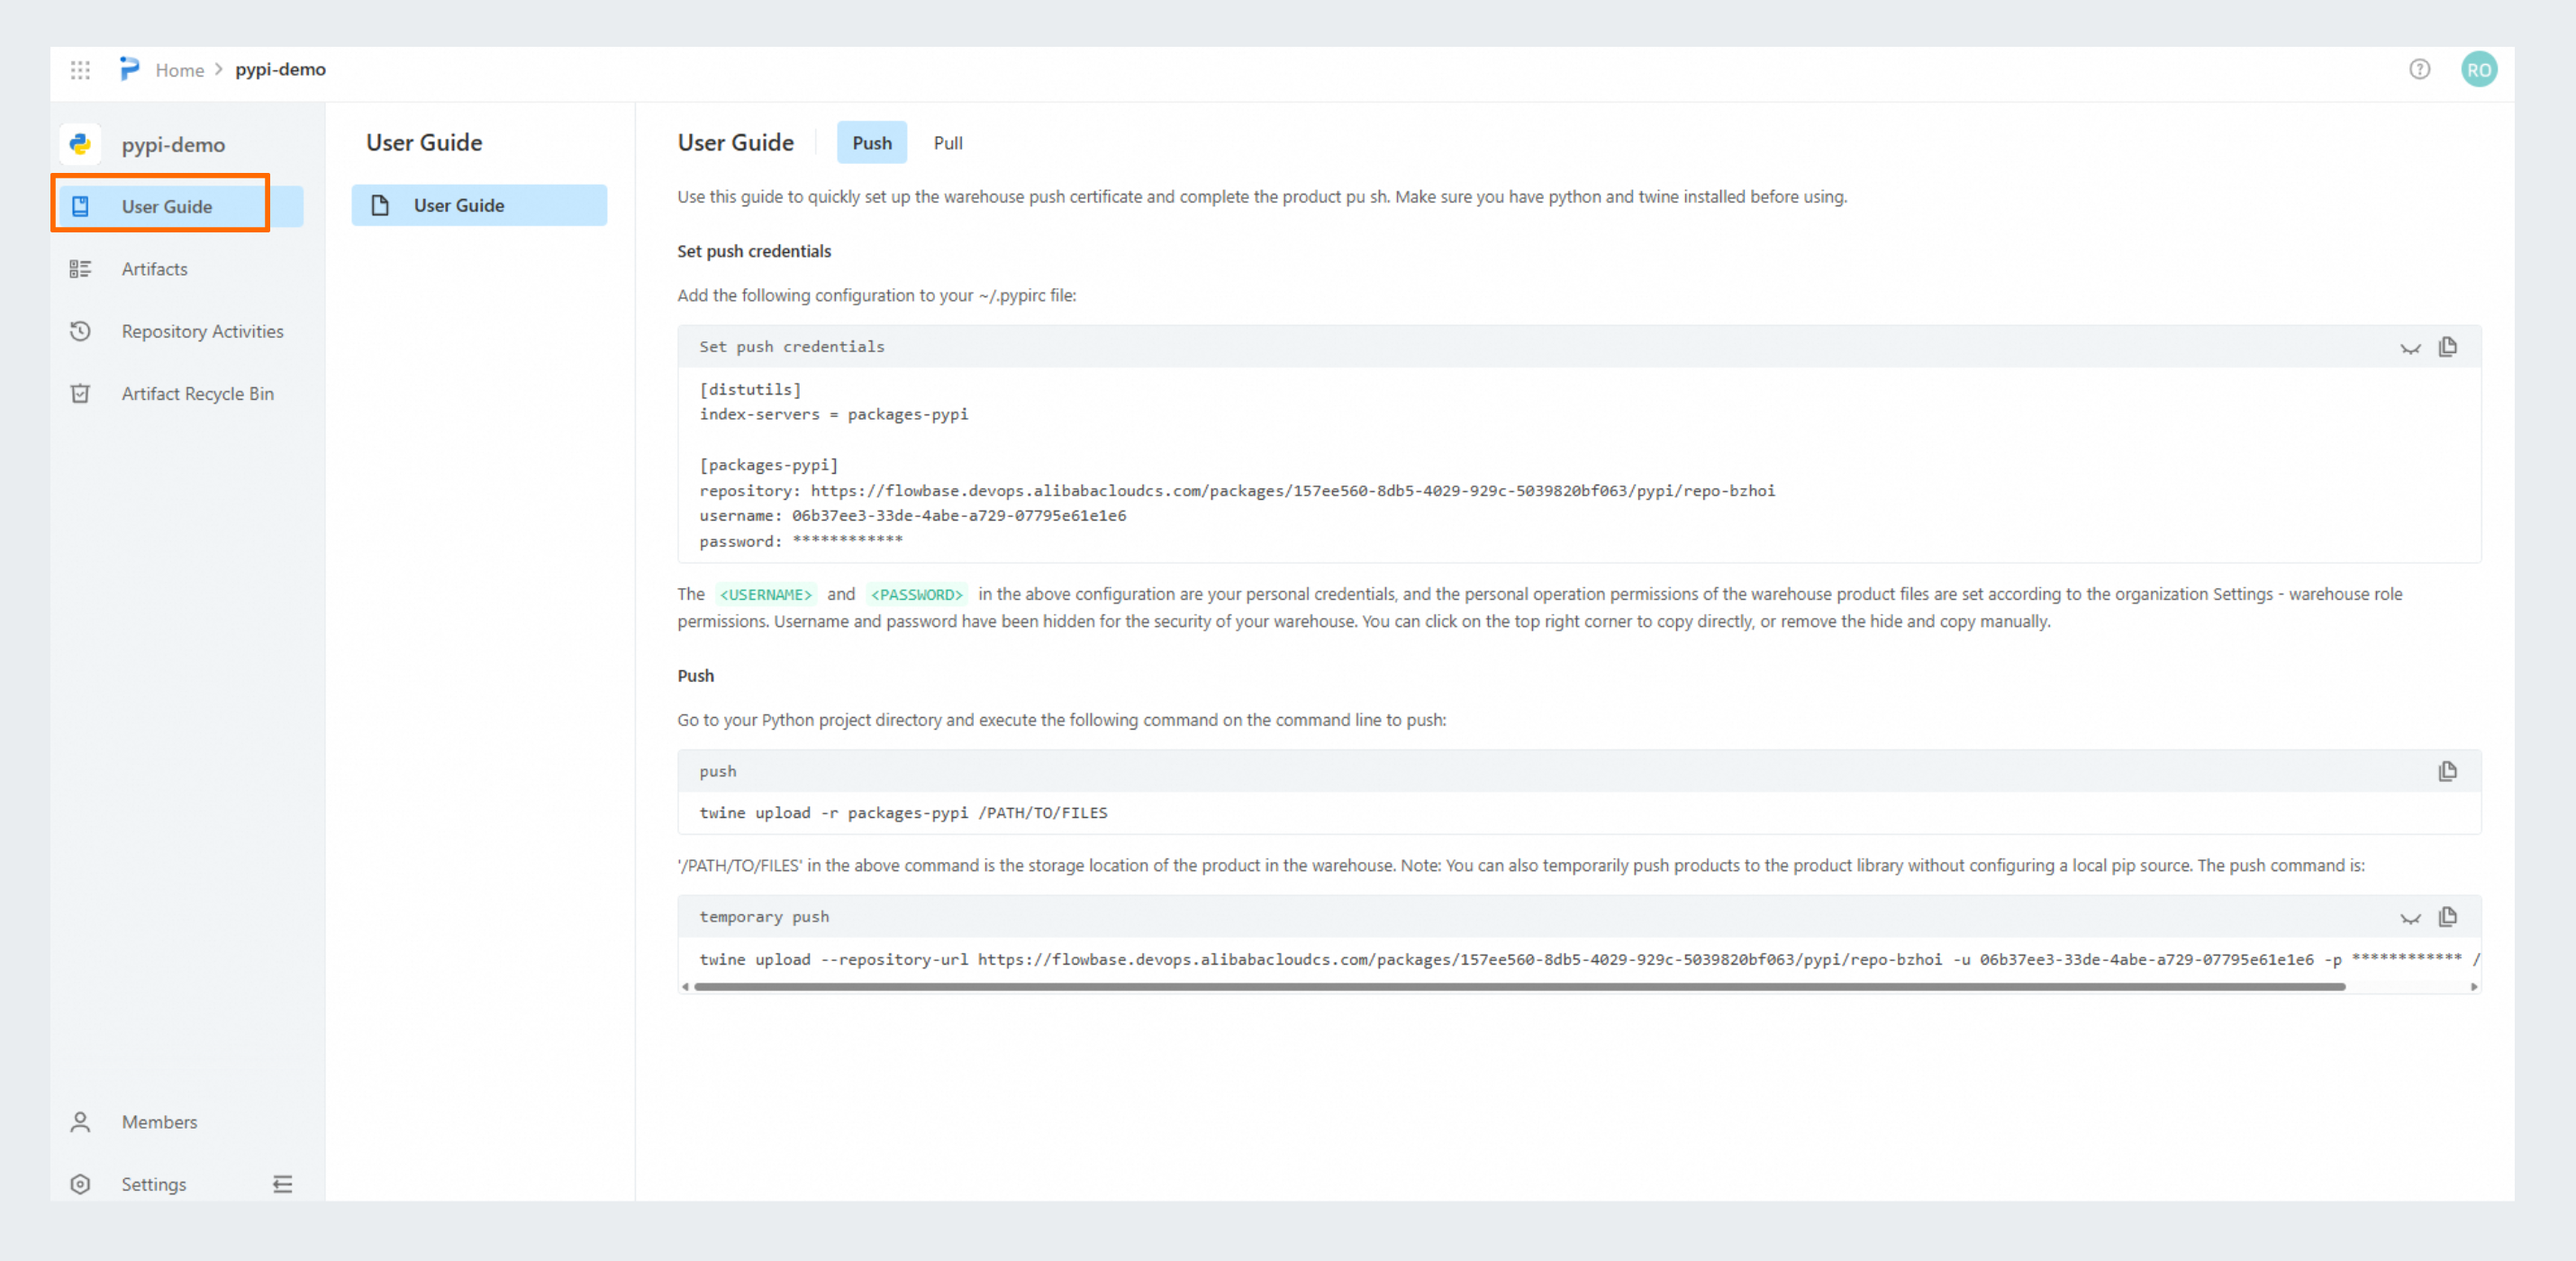This screenshot has height=1261, width=2576.
Task: Open Artifacts in the sidebar
Action: pyautogui.click(x=154, y=269)
